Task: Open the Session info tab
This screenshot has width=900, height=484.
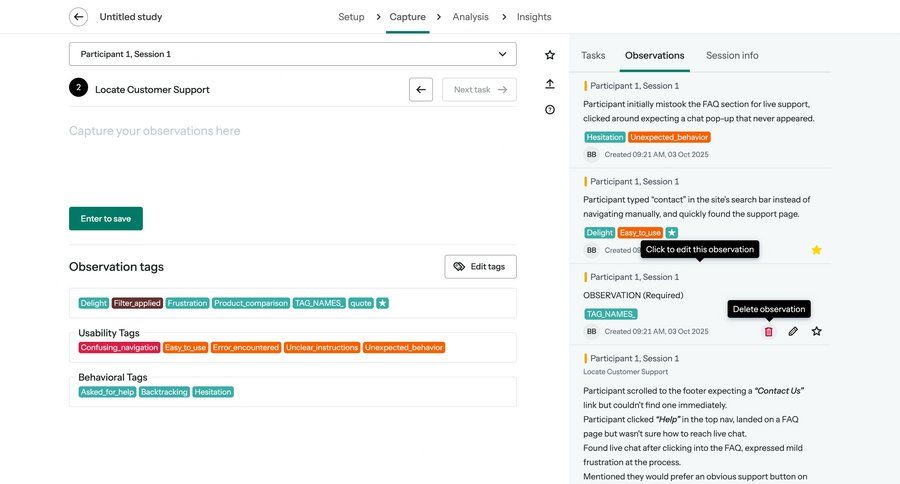Action: (732, 56)
